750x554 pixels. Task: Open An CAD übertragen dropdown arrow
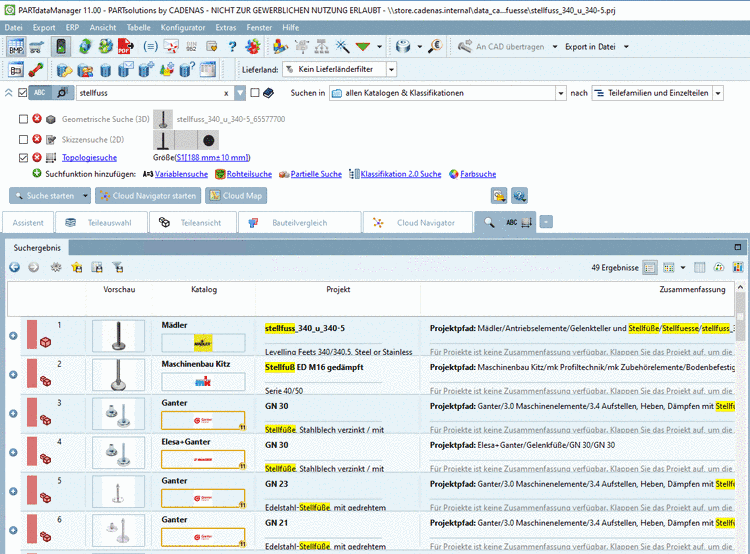555,47
